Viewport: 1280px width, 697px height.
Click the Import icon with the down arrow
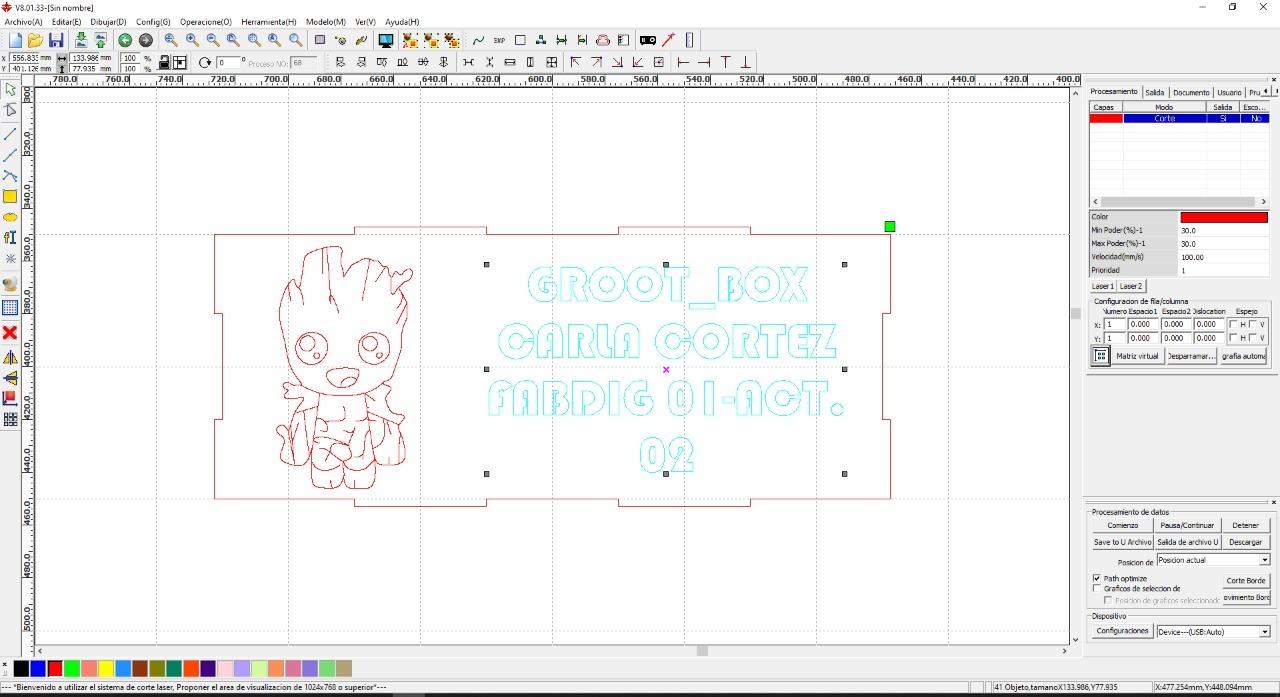click(x=81, y=40)
